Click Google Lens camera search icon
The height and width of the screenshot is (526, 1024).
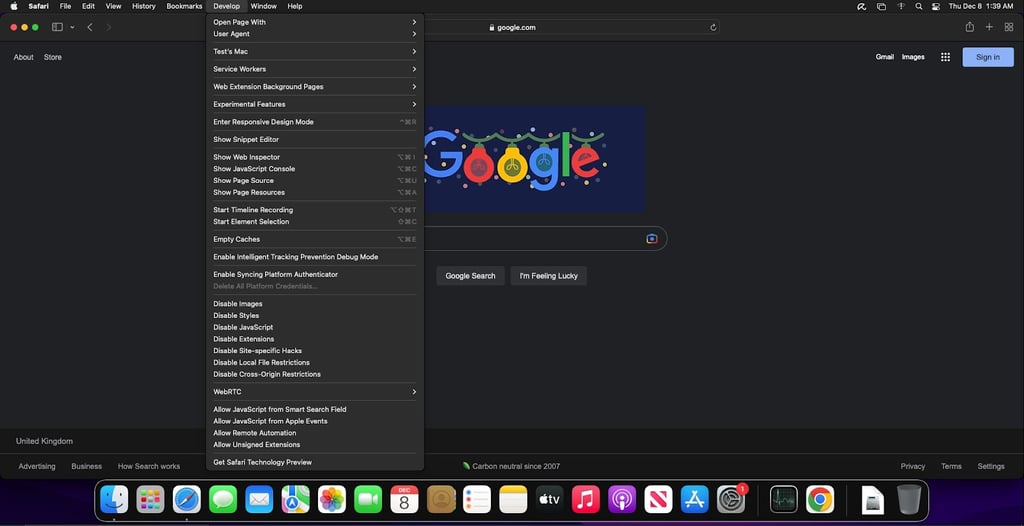click(x=652, y=238)
